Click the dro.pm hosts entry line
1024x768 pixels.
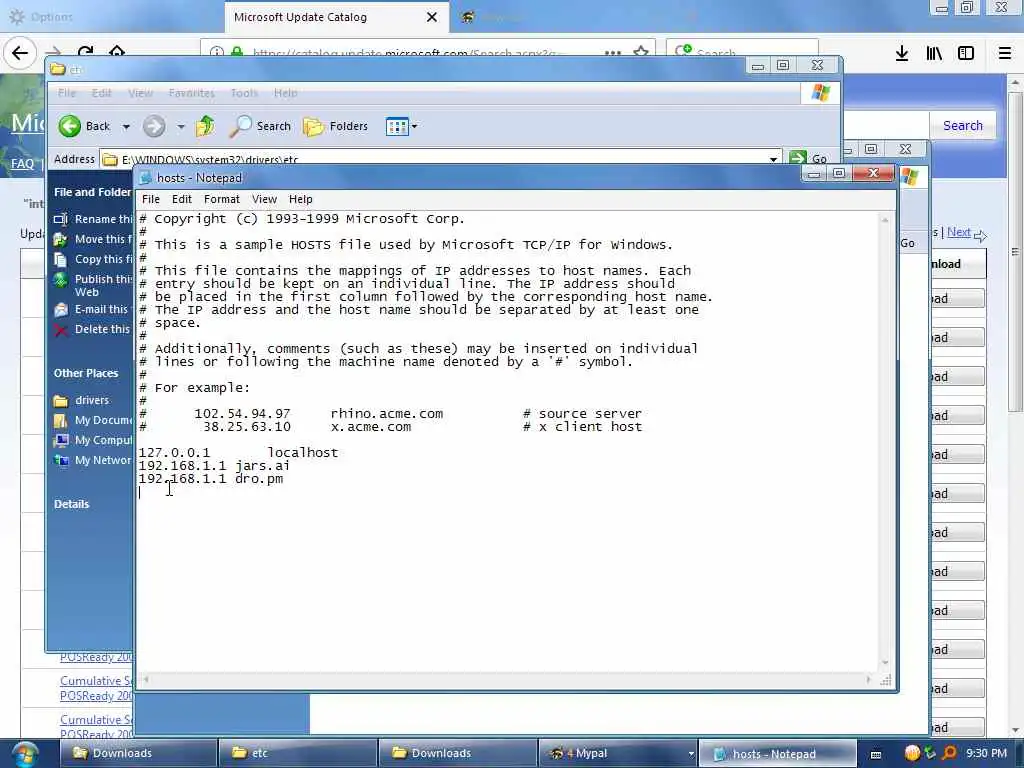pyautogui.click(x=210, y=479)
